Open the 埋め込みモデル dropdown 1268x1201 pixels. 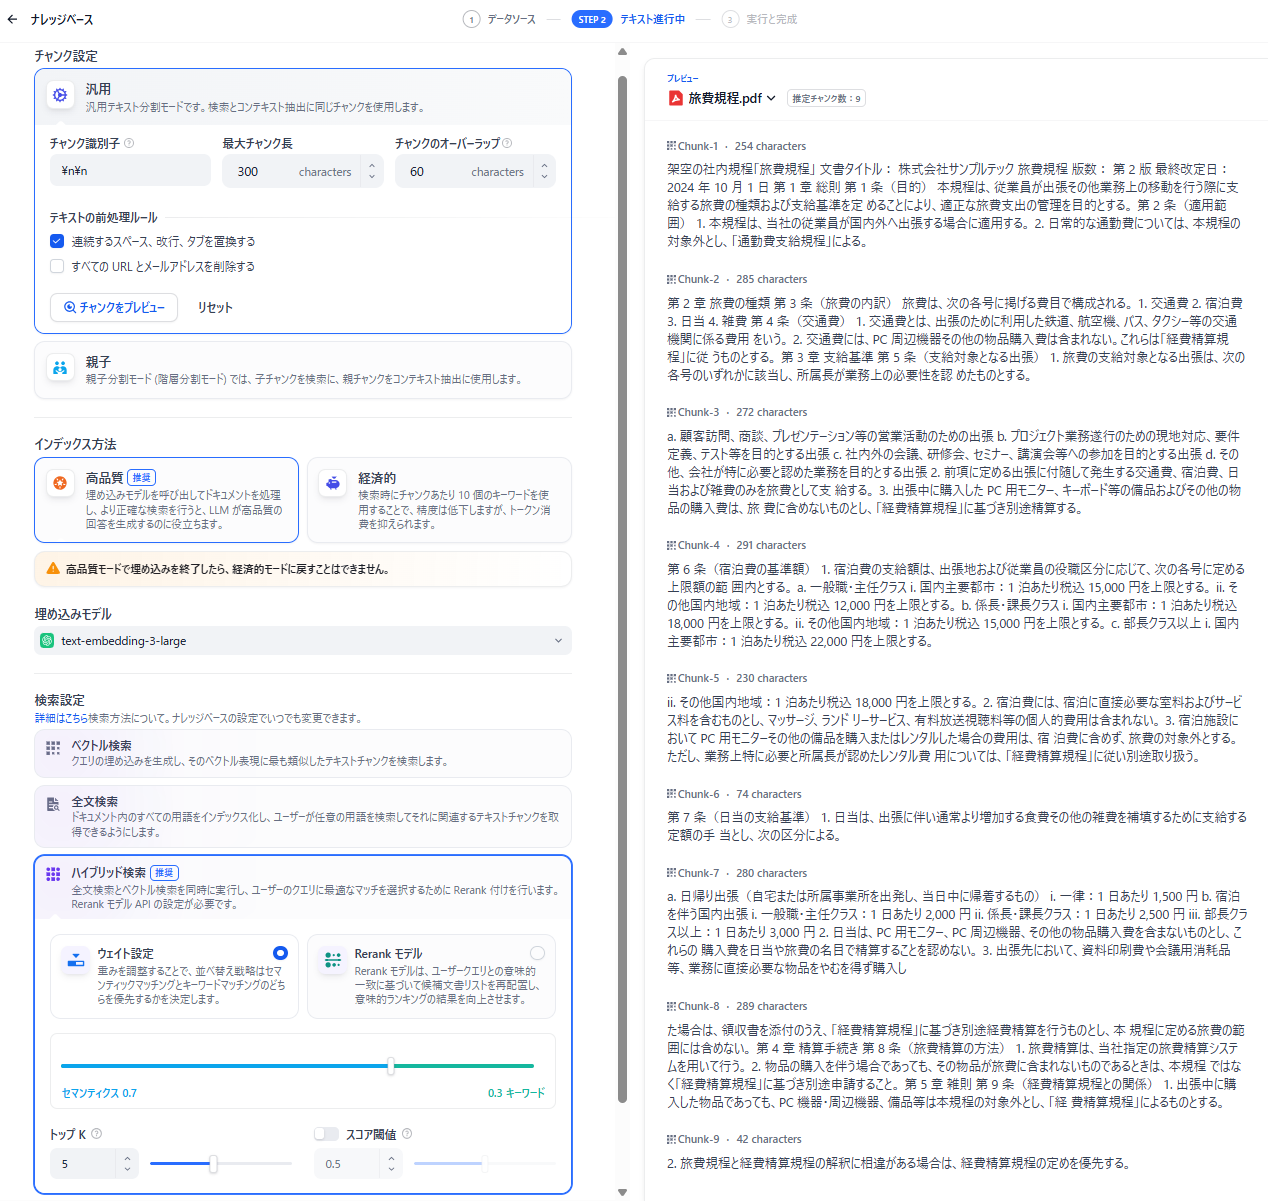(x=303, y=641)
